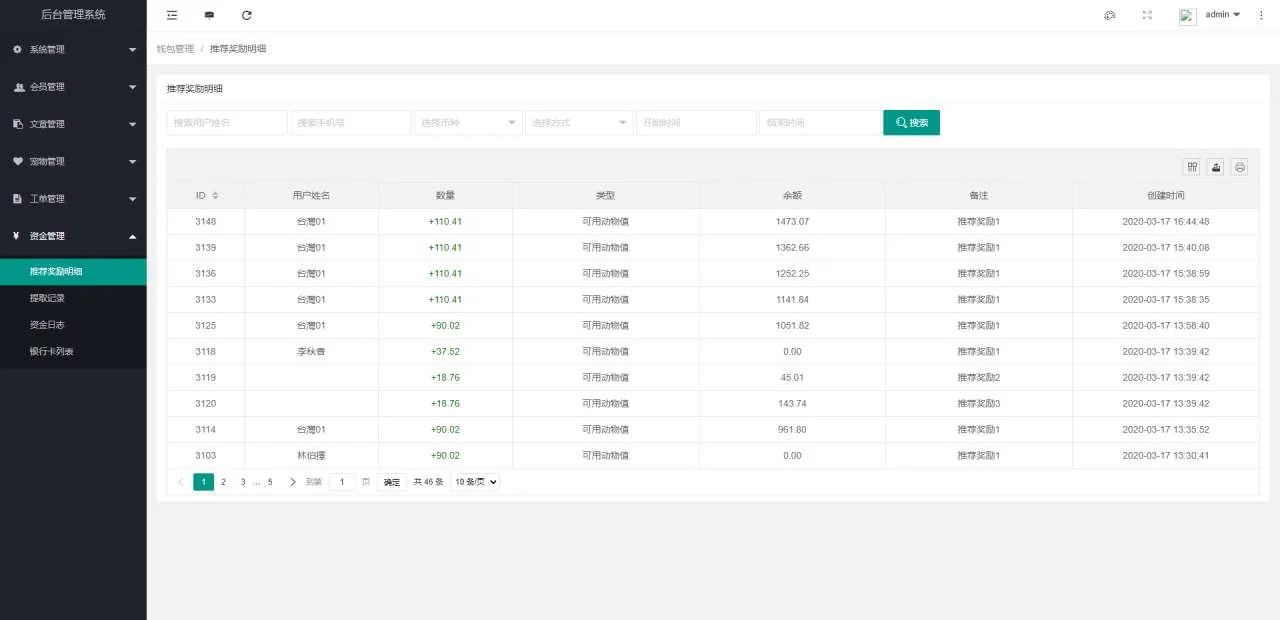
Task: Click the 搜索用户姓名 input field
Action: [227, 123]
